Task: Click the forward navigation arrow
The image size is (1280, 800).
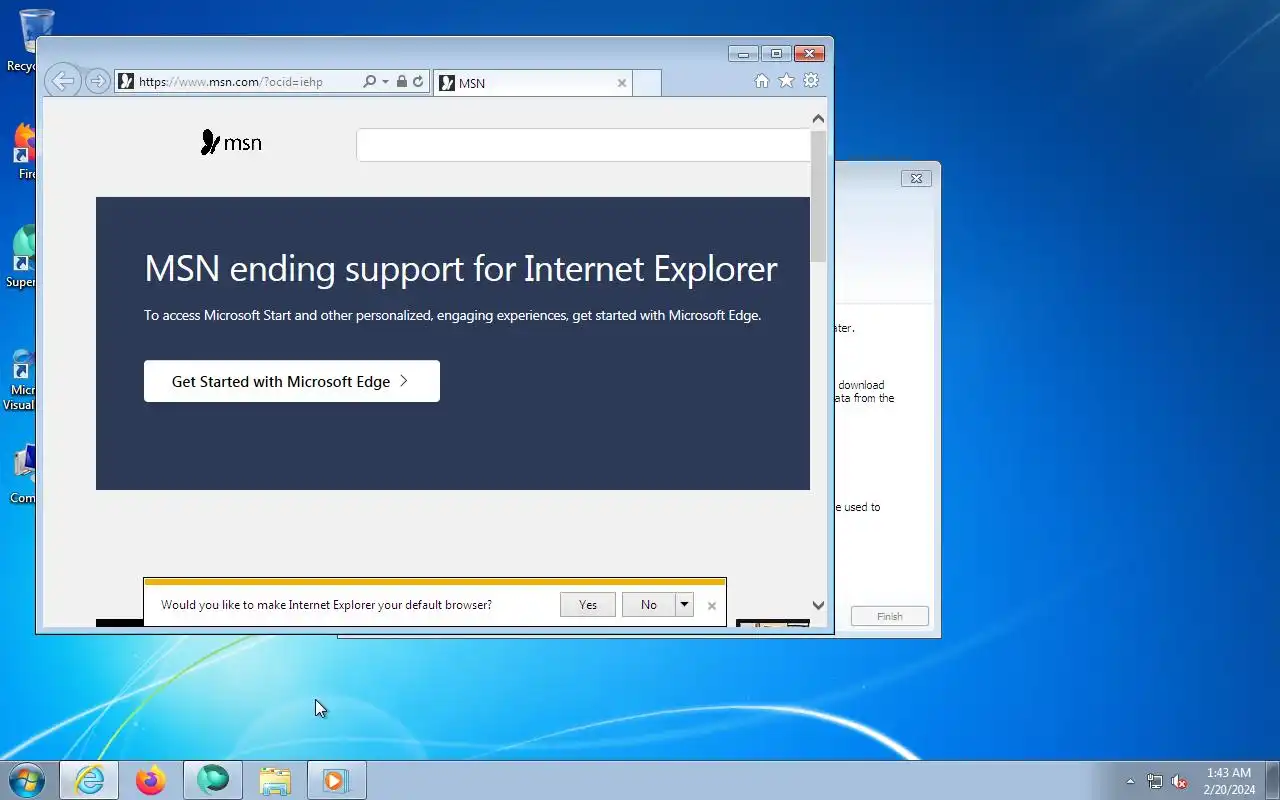Action: click(x=97, y=81)
